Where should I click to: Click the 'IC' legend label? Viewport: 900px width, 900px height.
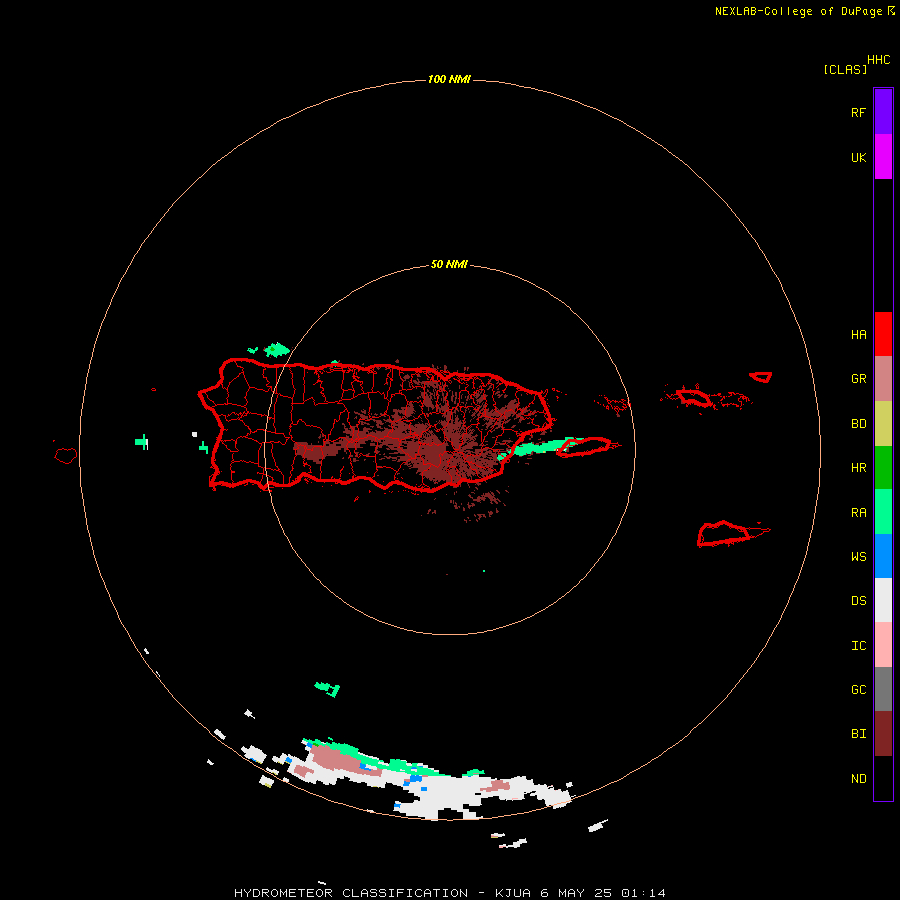pos(858,646)
